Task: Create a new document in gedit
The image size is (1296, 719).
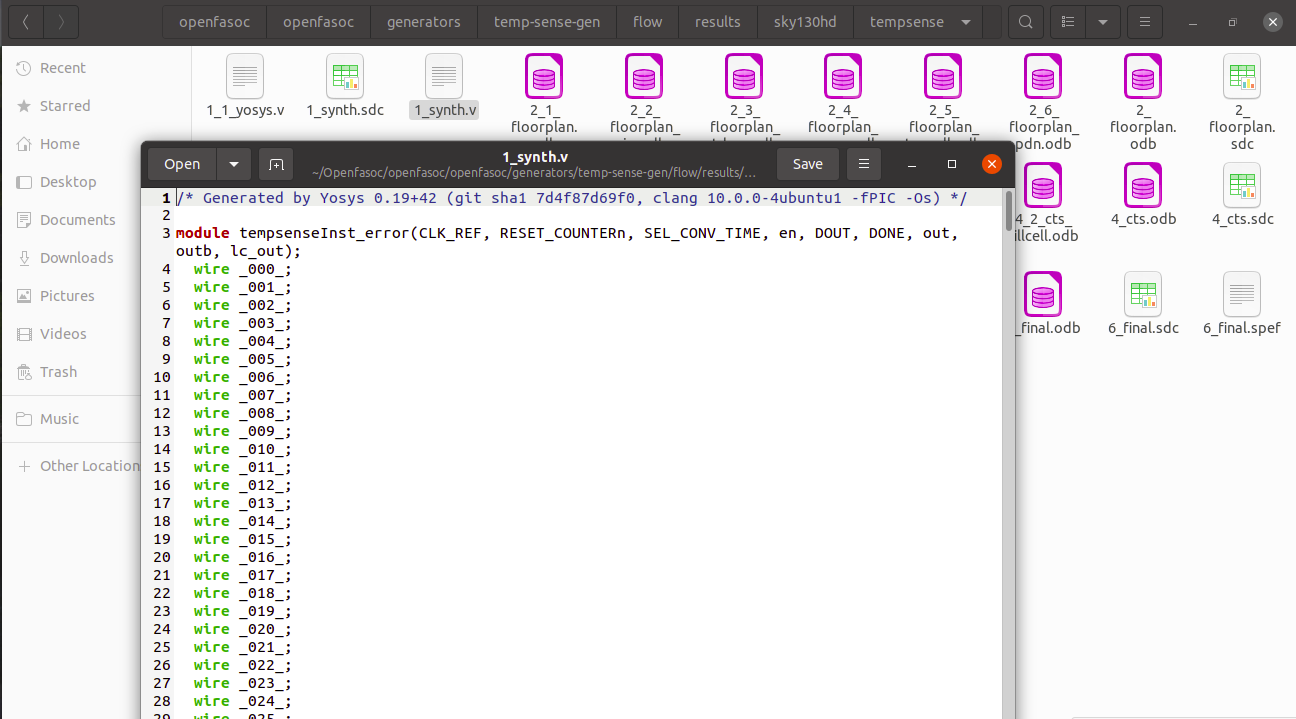Action: [276, 164]
